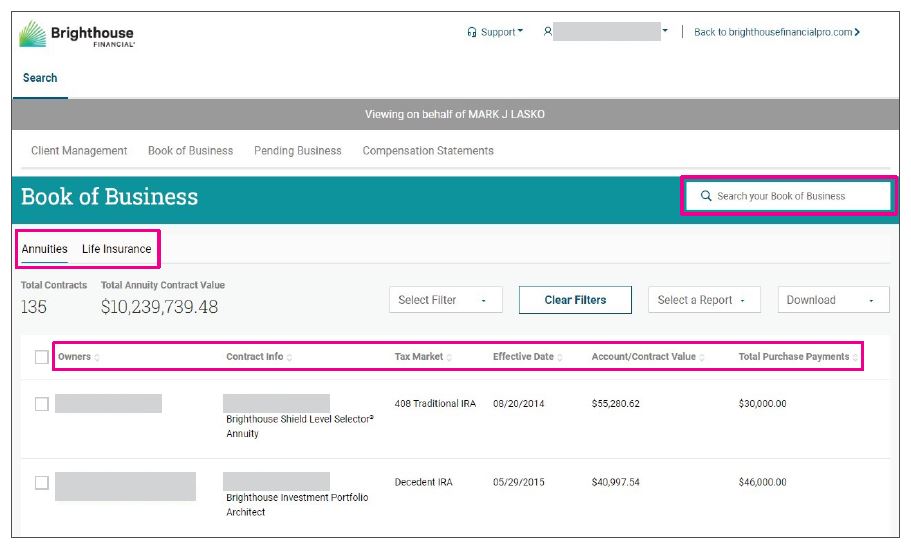The image size is (911, 548).
Task: Click the magnifier icon in search box
Action: 706,197
